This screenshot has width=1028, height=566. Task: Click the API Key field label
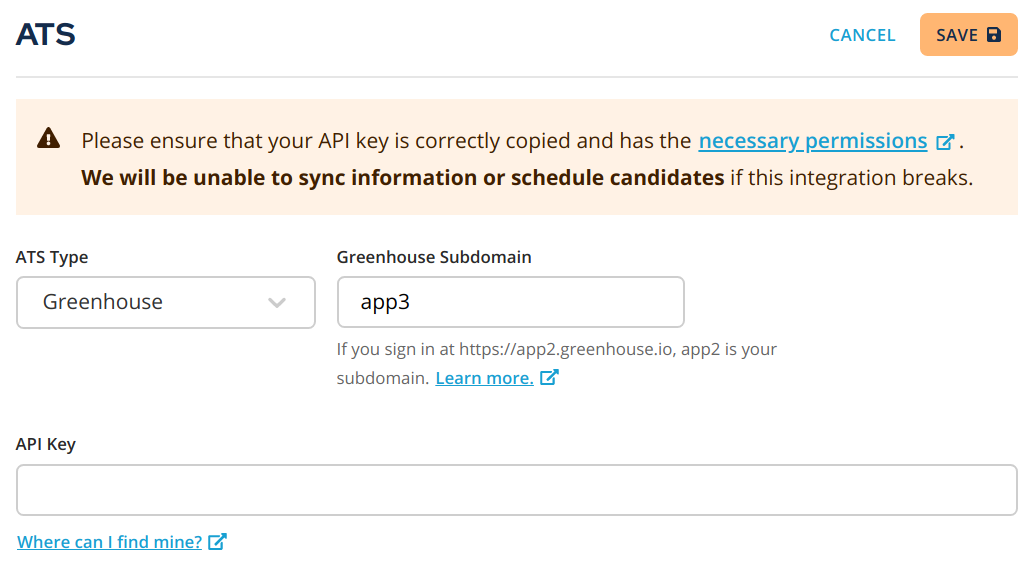click(46, 444)
